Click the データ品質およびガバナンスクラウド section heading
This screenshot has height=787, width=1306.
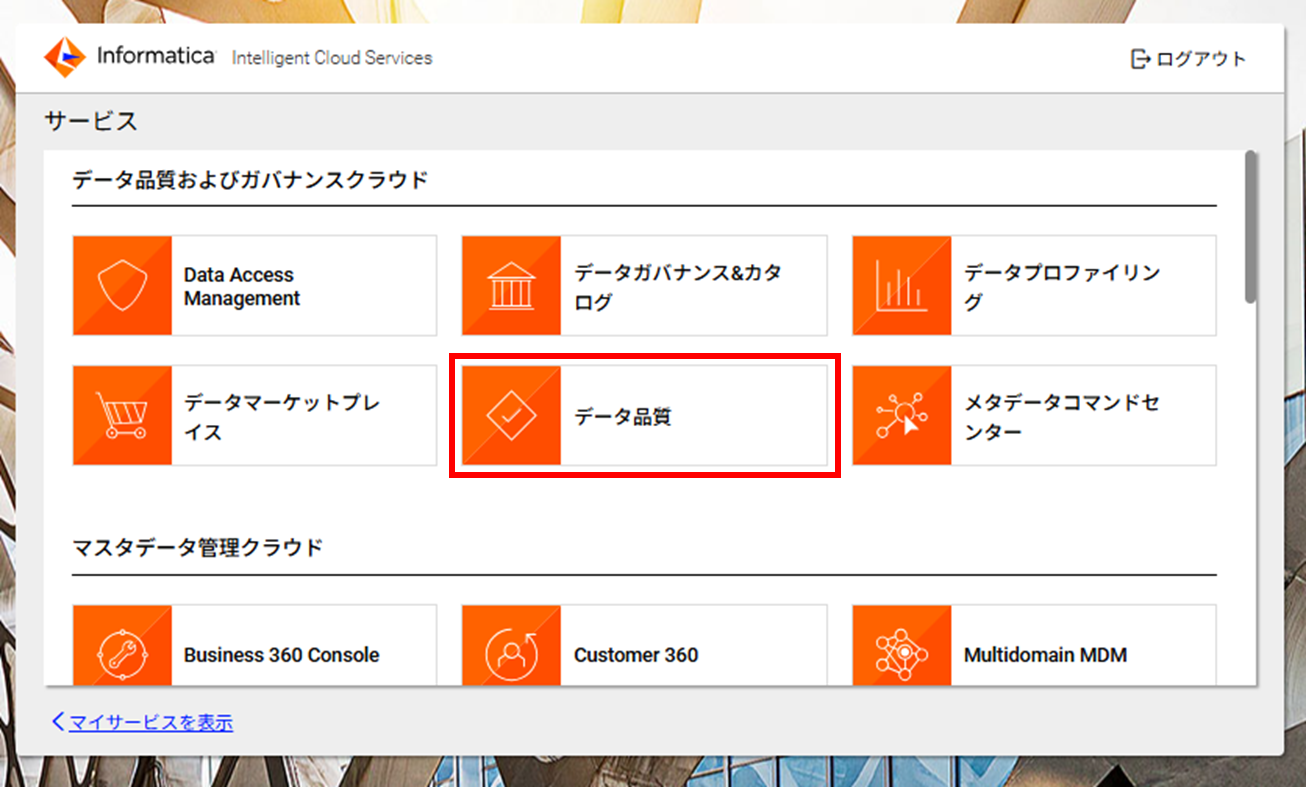pos(250,180)
